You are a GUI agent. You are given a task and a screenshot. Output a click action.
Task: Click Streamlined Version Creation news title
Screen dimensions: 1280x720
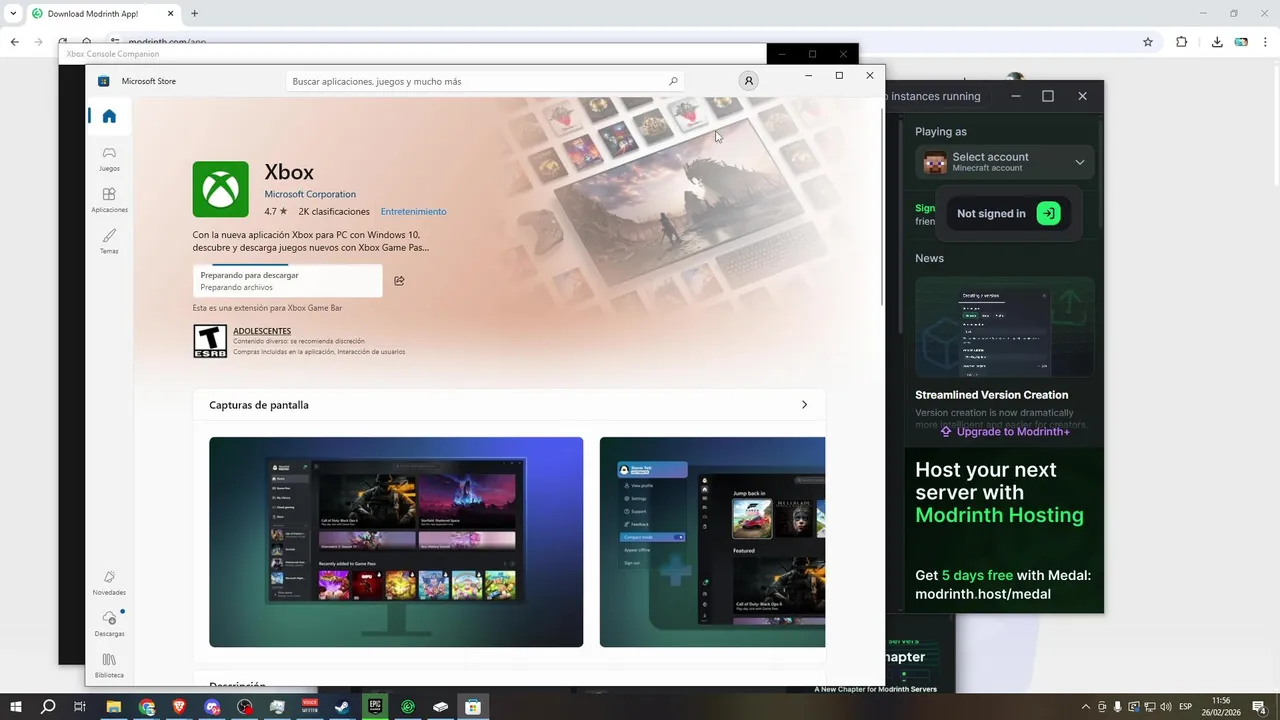[x=991, y=395]
